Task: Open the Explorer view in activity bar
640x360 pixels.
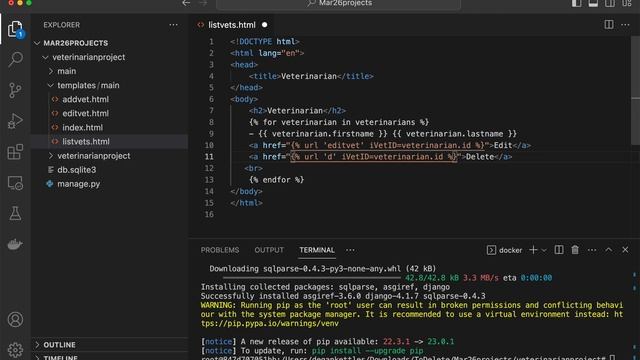Action: (x=15, y=29)
